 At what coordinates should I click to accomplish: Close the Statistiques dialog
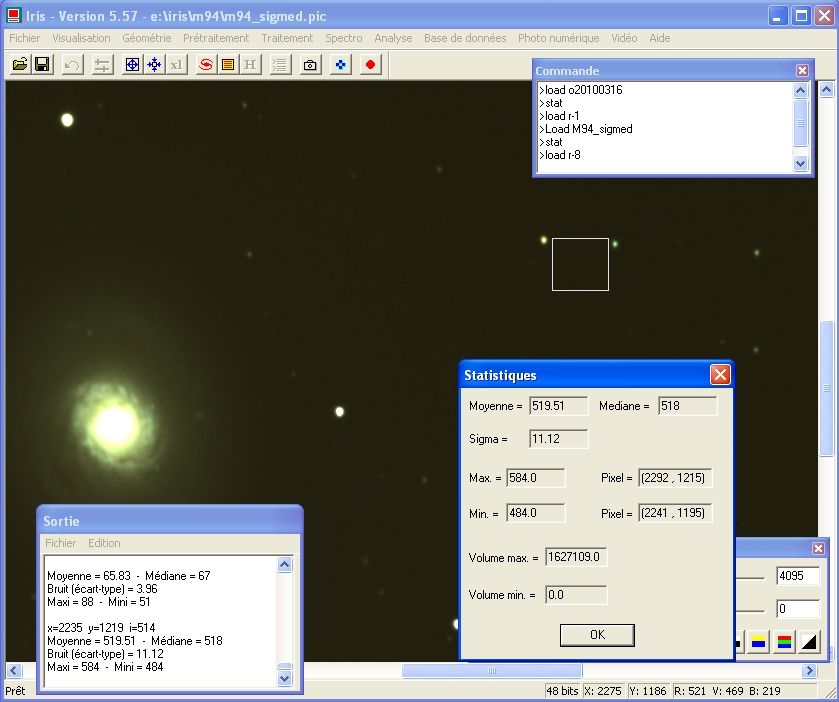coord(720,375)
